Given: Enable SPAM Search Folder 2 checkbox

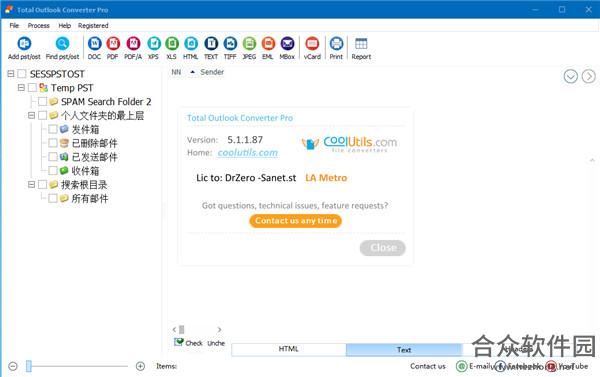Looking at the screenshot, I should tap(43, 101).
